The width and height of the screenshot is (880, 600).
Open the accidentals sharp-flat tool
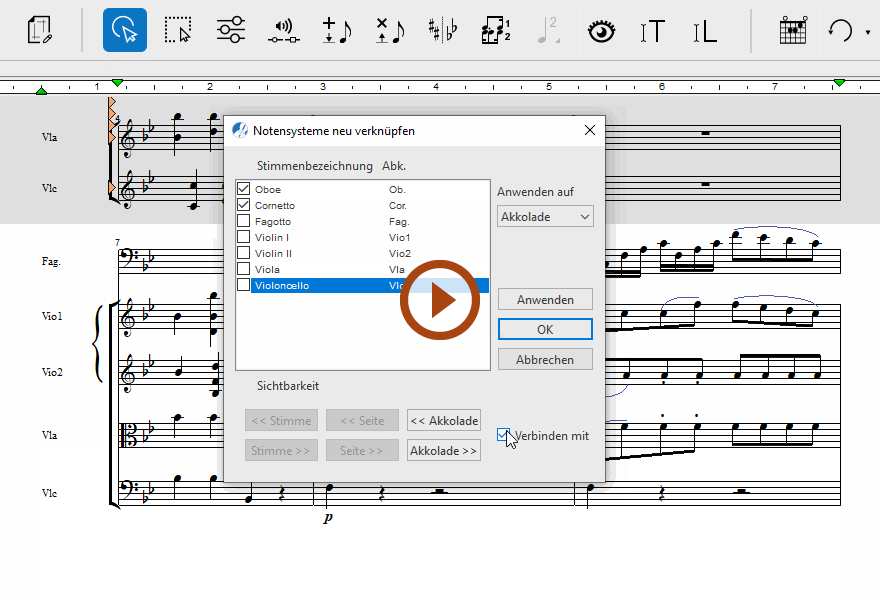tap(441, 30)
